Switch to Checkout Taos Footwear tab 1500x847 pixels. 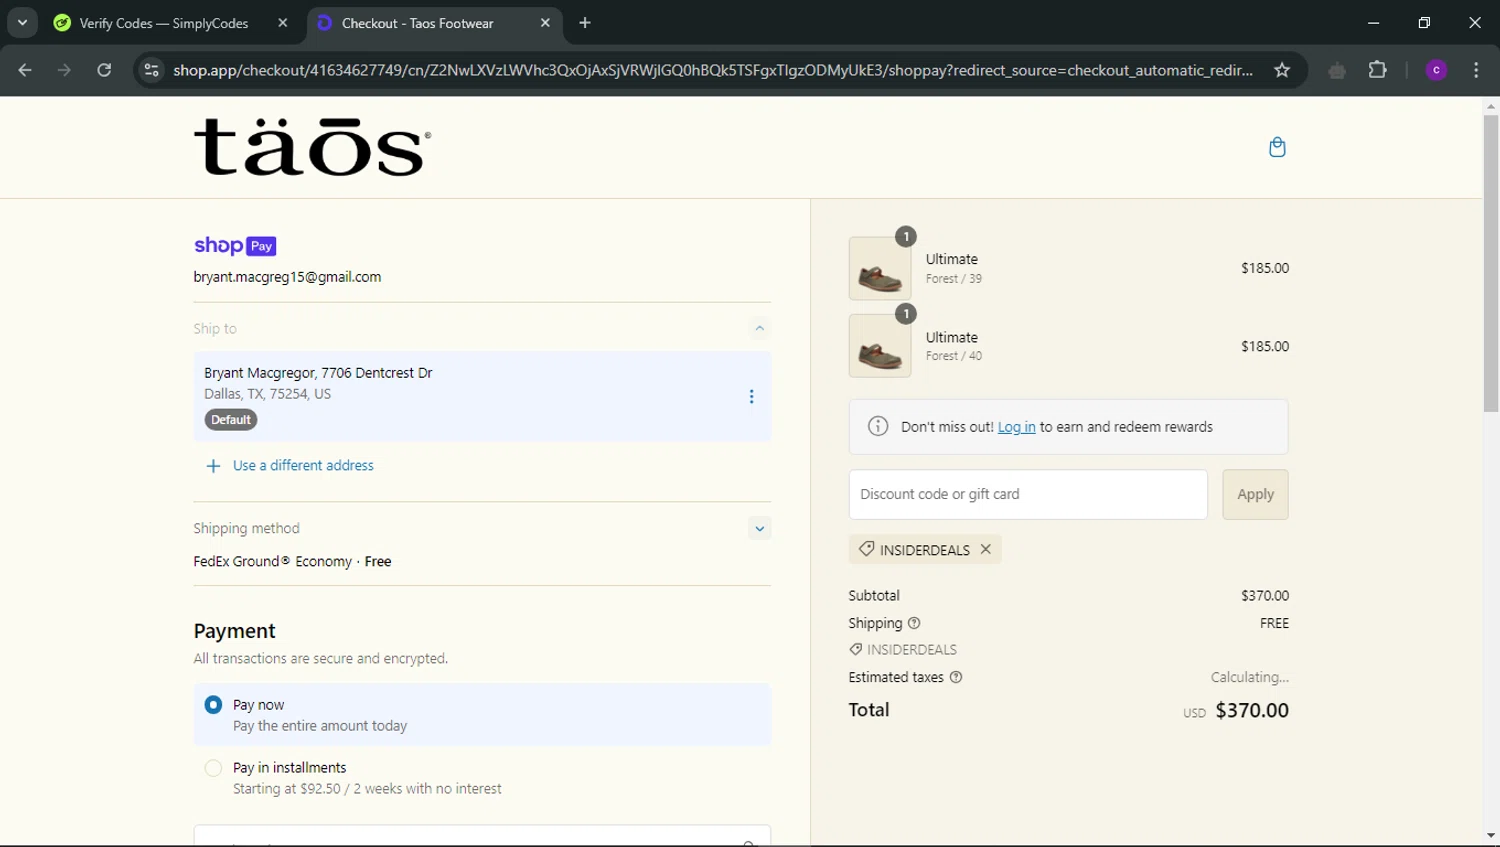(433, 23)
